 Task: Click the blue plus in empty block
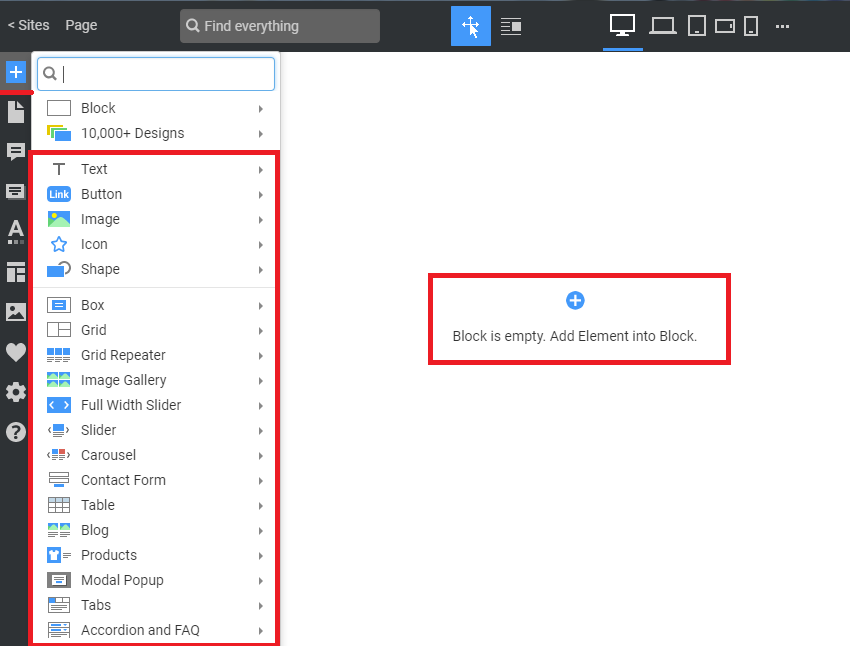(x=575, y=300)
